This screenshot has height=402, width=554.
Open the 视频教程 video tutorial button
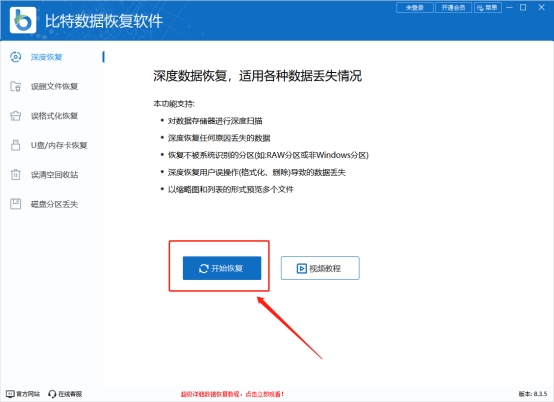point(320,268)
